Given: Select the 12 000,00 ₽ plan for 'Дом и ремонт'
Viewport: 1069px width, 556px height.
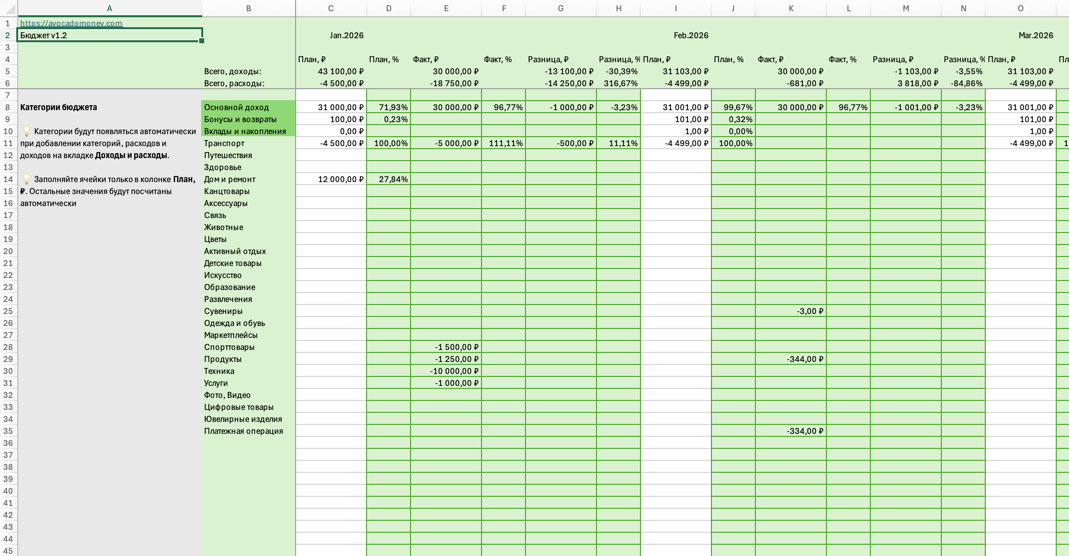Looking at the screenshot, I should point(331,179).
